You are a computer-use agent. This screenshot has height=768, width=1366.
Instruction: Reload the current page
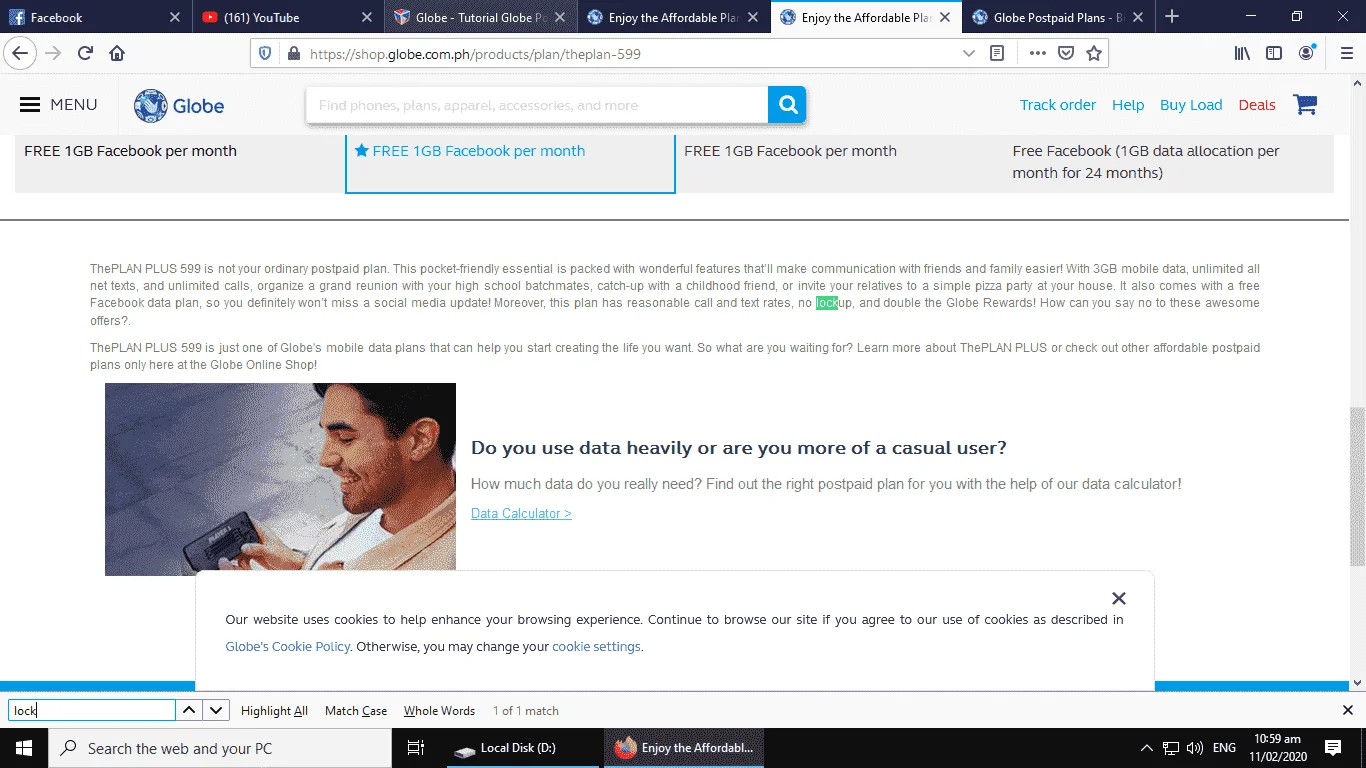(x=86, y=54)
